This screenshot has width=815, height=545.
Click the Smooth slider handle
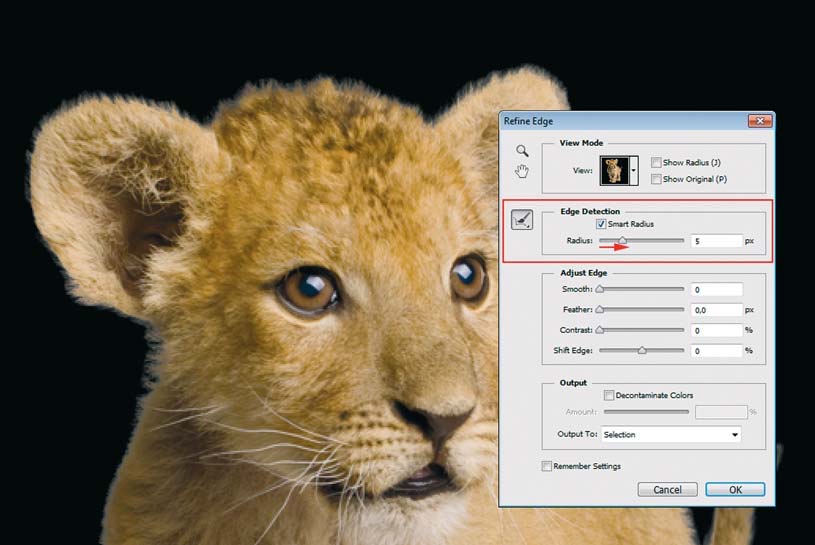pyautogui.click(x=600, y=290)
